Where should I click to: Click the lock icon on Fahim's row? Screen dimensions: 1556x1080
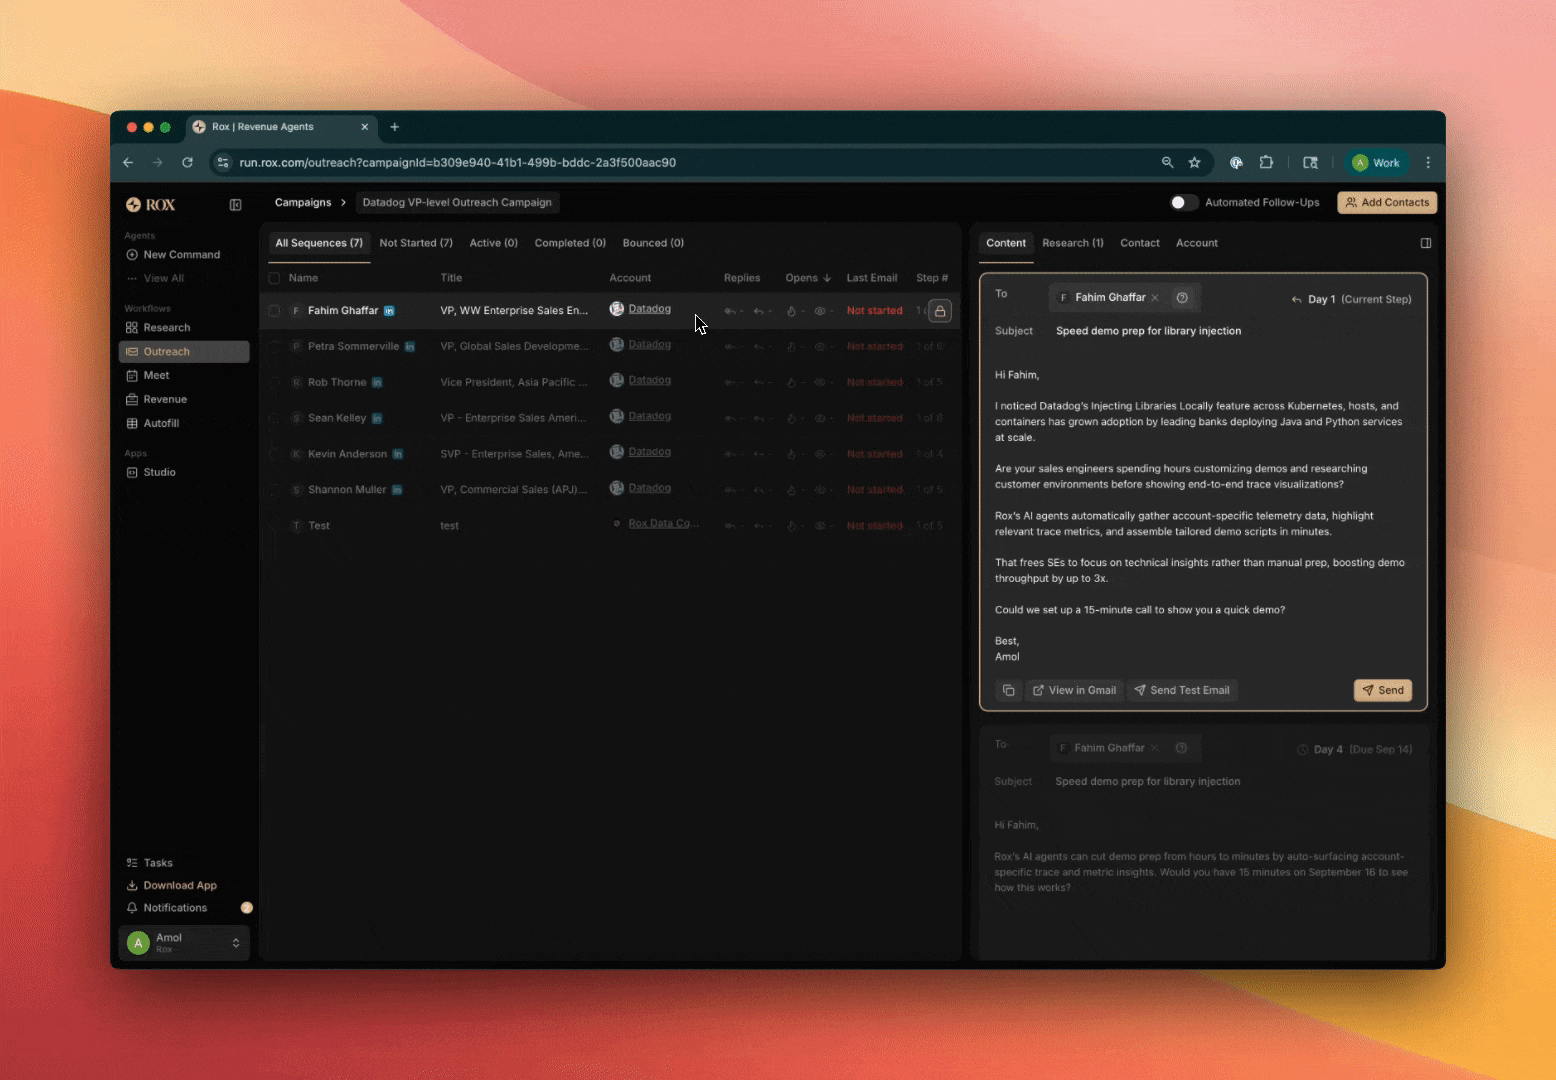pos(939,311)
